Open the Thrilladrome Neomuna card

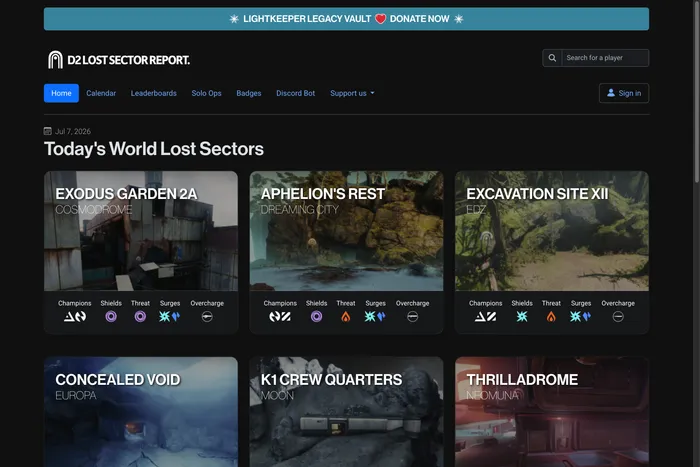click(x=552, y=412)
